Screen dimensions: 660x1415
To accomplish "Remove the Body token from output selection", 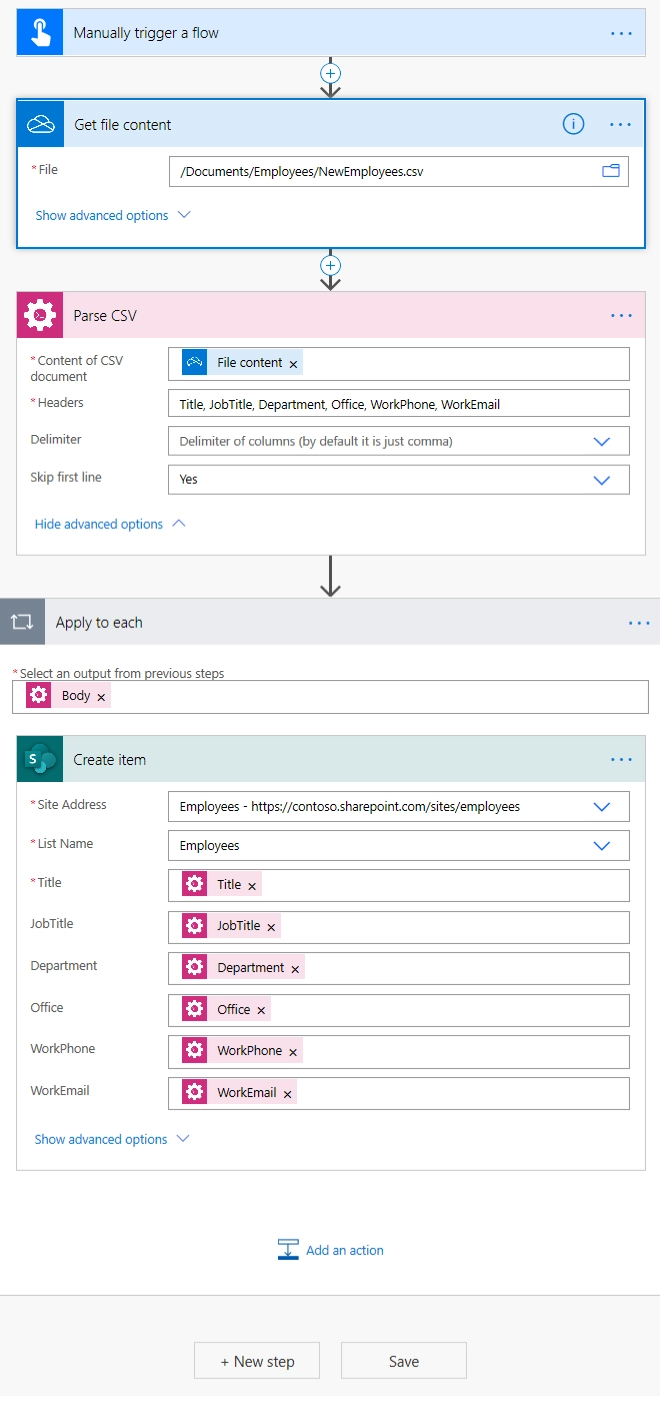I will (x=101, y=697).
